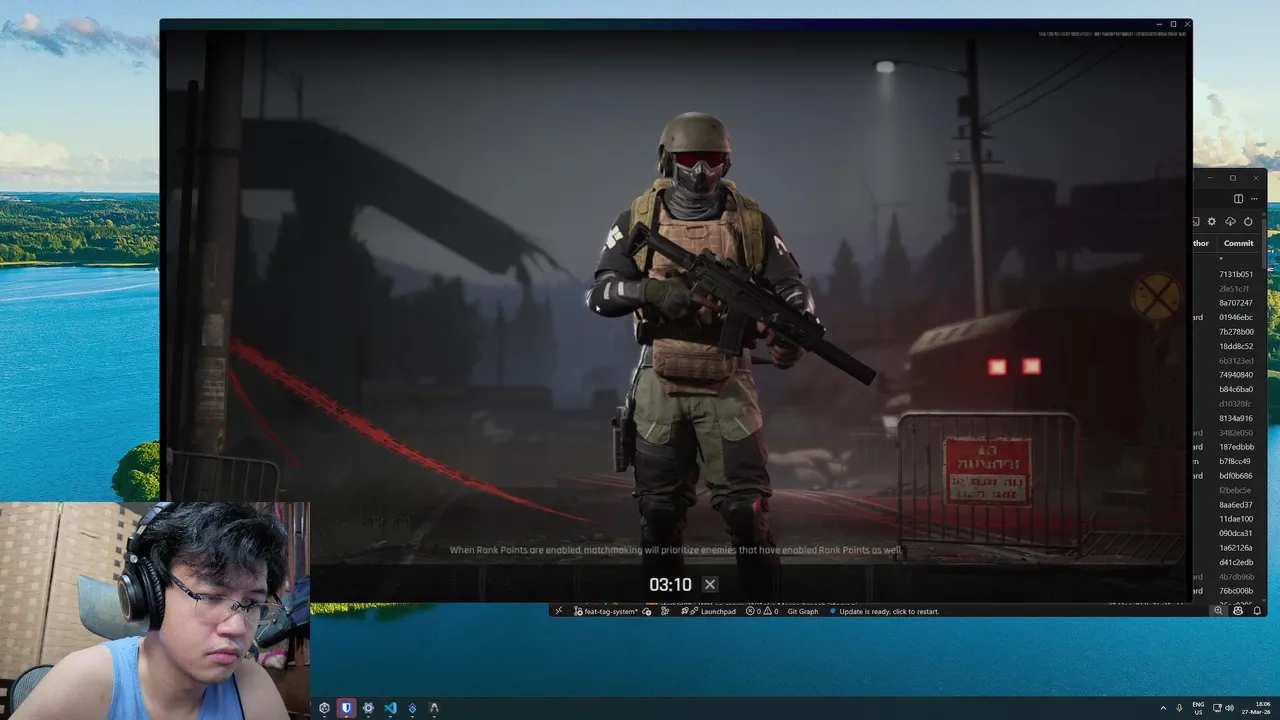Select commit 01946ebc in Git Graph
Image resolution: width=1280 pixels, height=720 pixels.
coord(1236,318)
